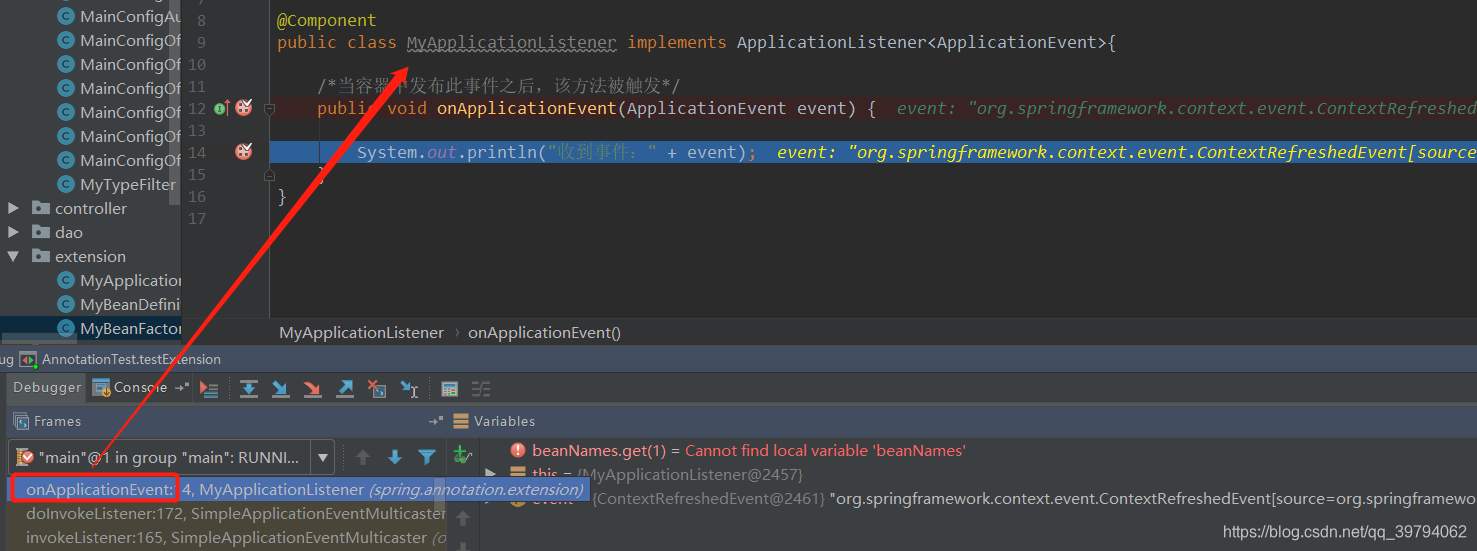
Task: Click the Drop Frame icon
Action: click(377, 388)
